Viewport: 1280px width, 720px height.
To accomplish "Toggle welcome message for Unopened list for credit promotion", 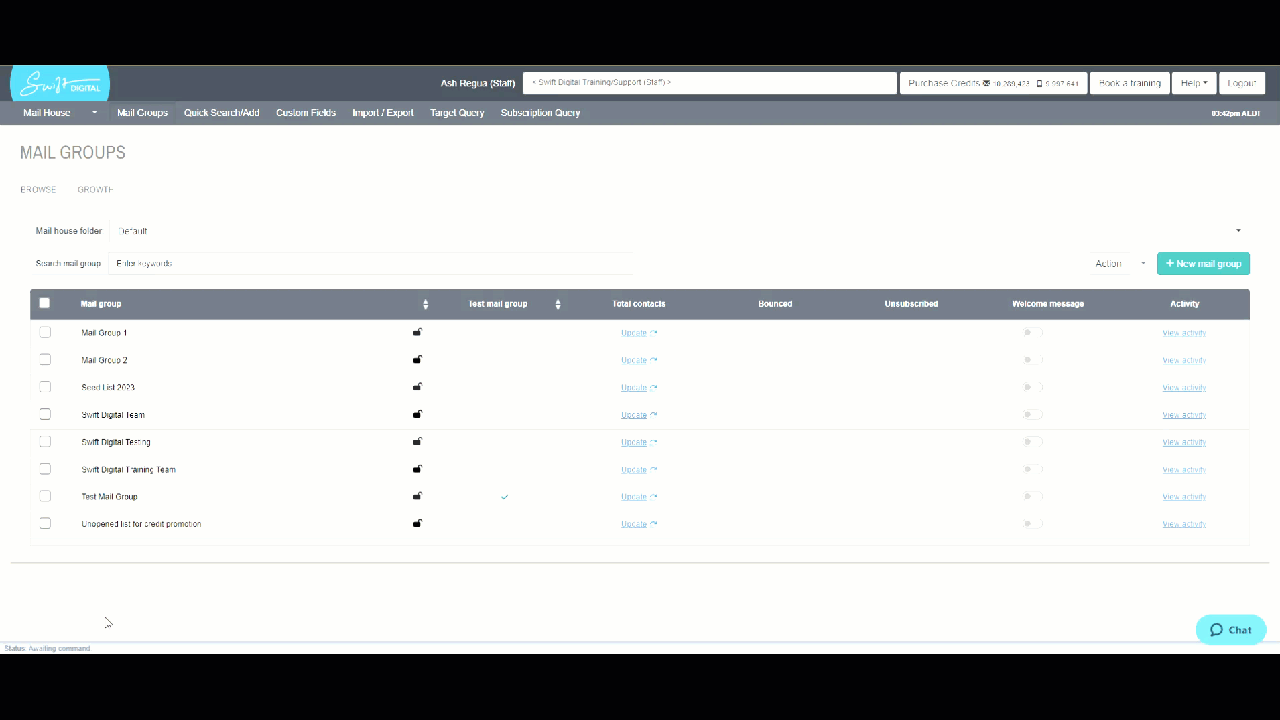I will pyautogui.click(x=1032, y=523).
